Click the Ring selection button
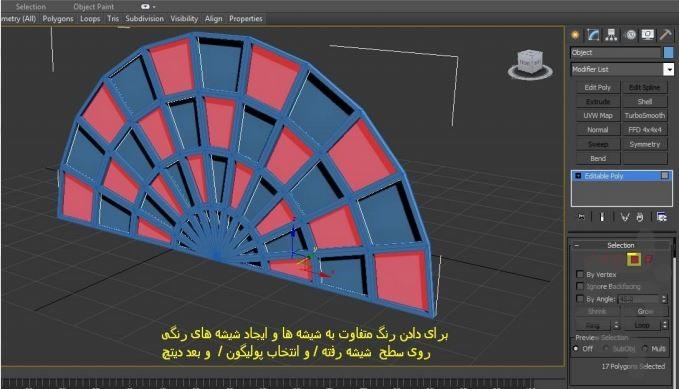679x389 pixels. pyautogui.click(x=593, y=325)
